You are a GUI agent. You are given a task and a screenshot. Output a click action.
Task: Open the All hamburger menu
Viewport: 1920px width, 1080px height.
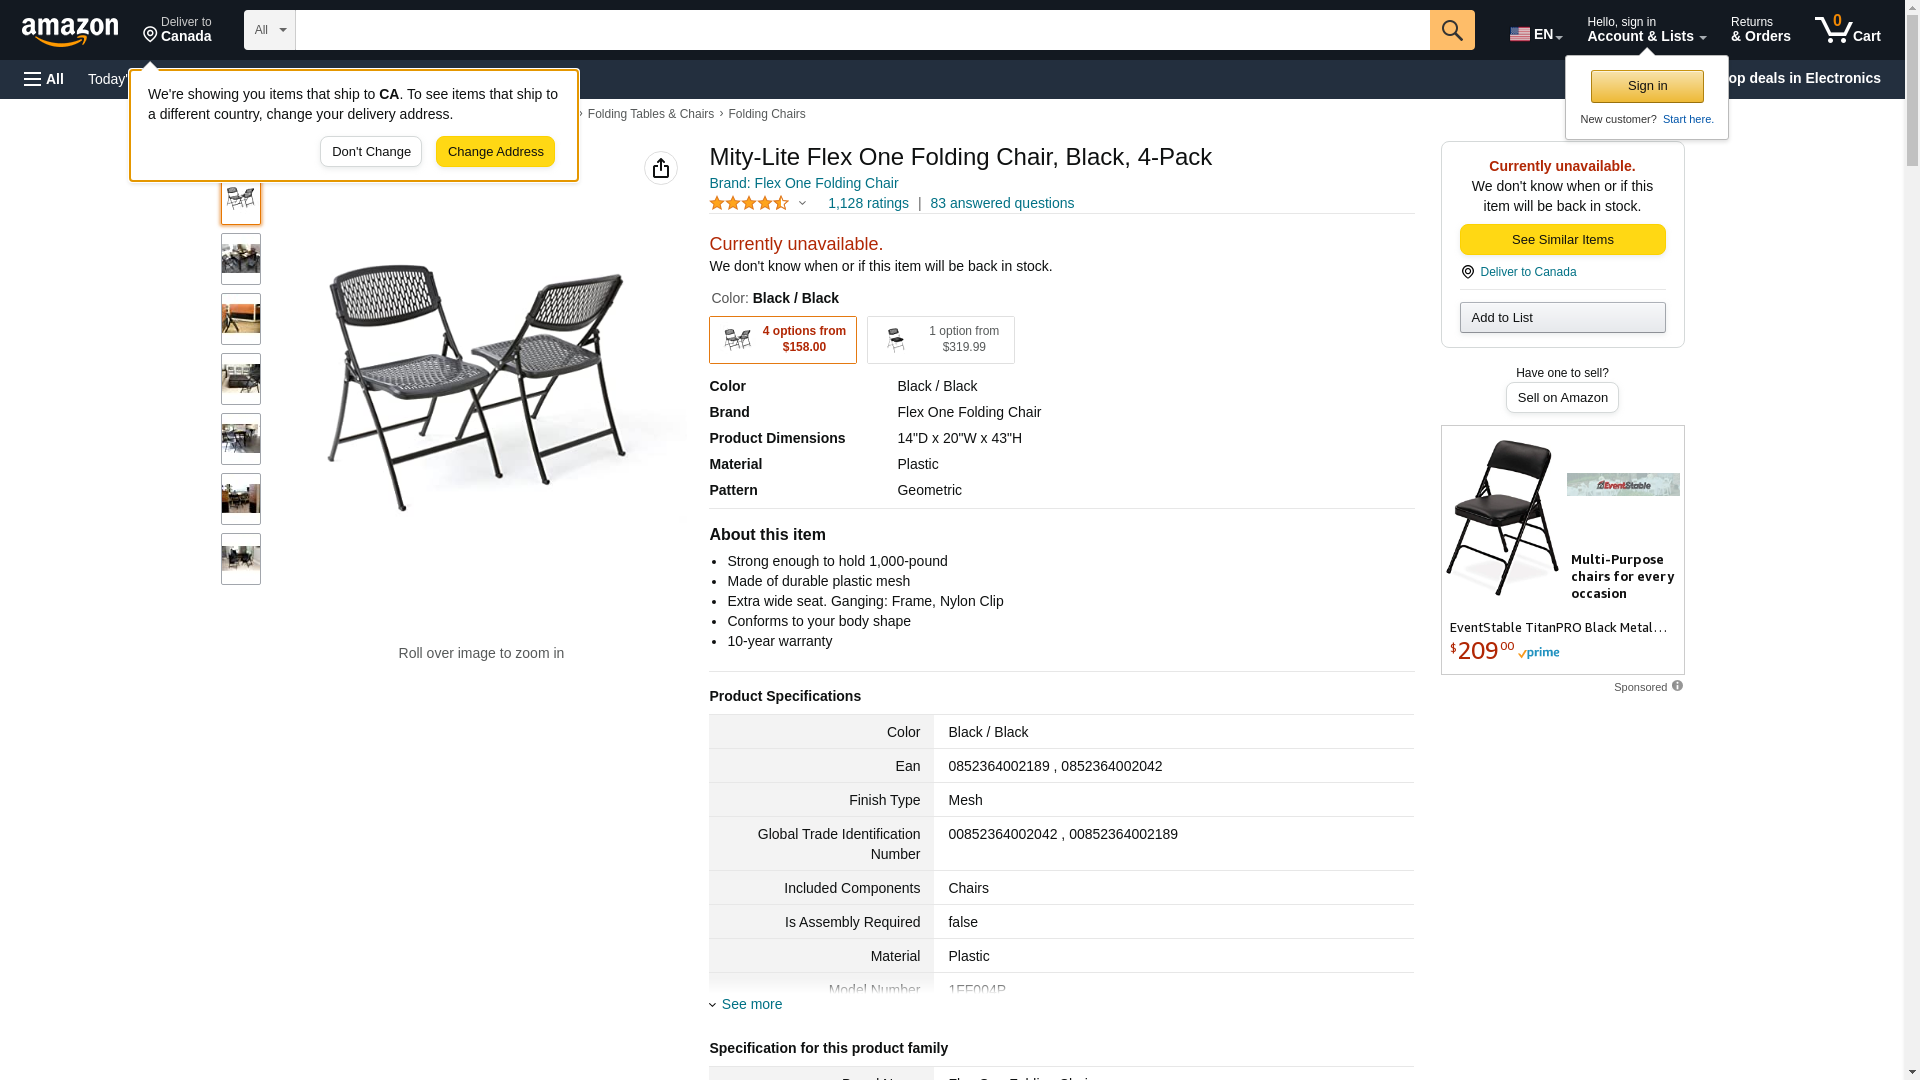pyautogui.click(x=44, y=79)
